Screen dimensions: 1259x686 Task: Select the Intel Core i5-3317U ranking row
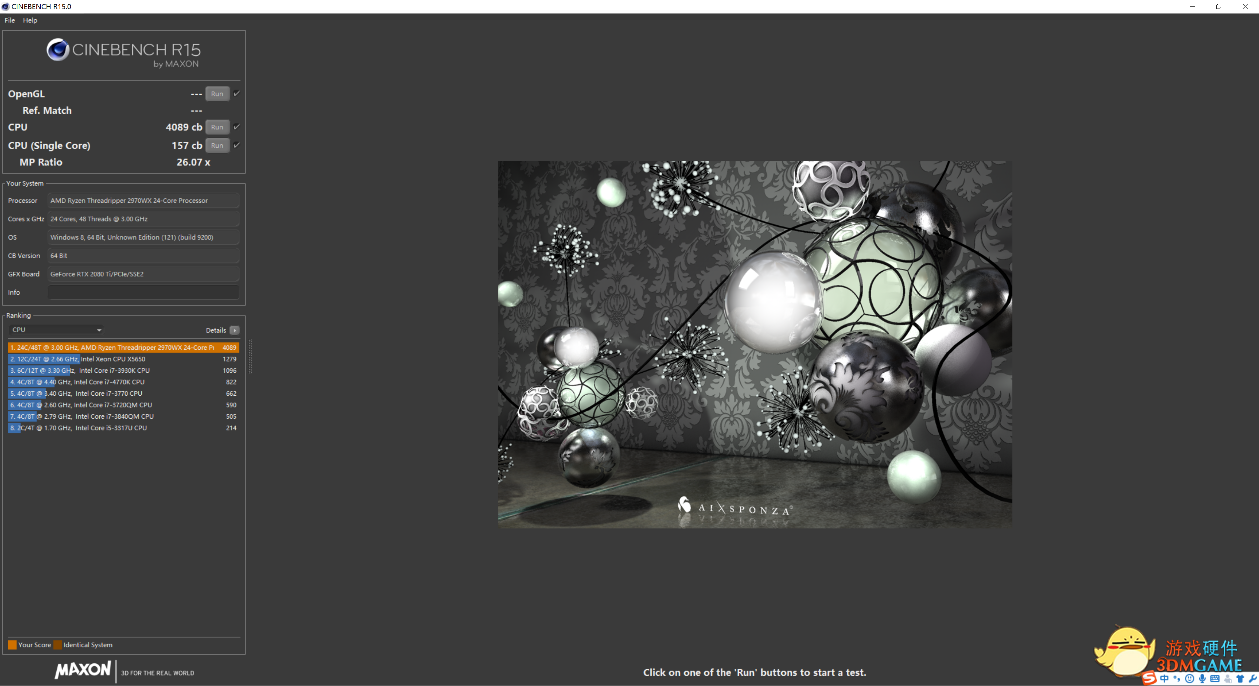[x=123, y=428]
